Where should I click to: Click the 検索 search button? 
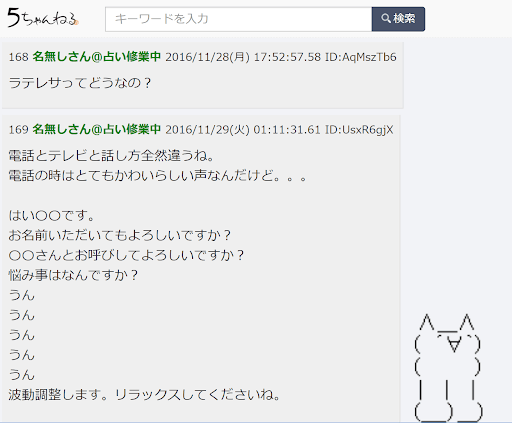click(x=398, y=19)
